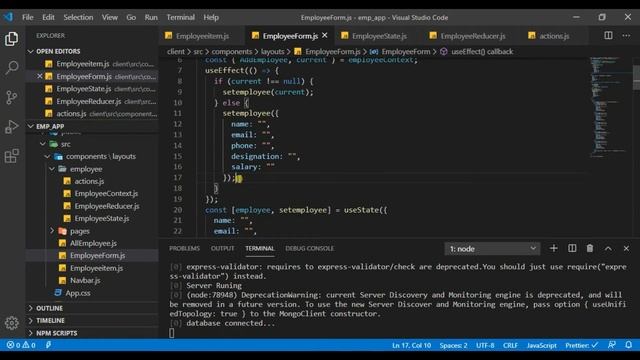Close EmployeeForm.js in Open Editors list
The width and height of the screenshot is (640, 360).
pos(40,76)
